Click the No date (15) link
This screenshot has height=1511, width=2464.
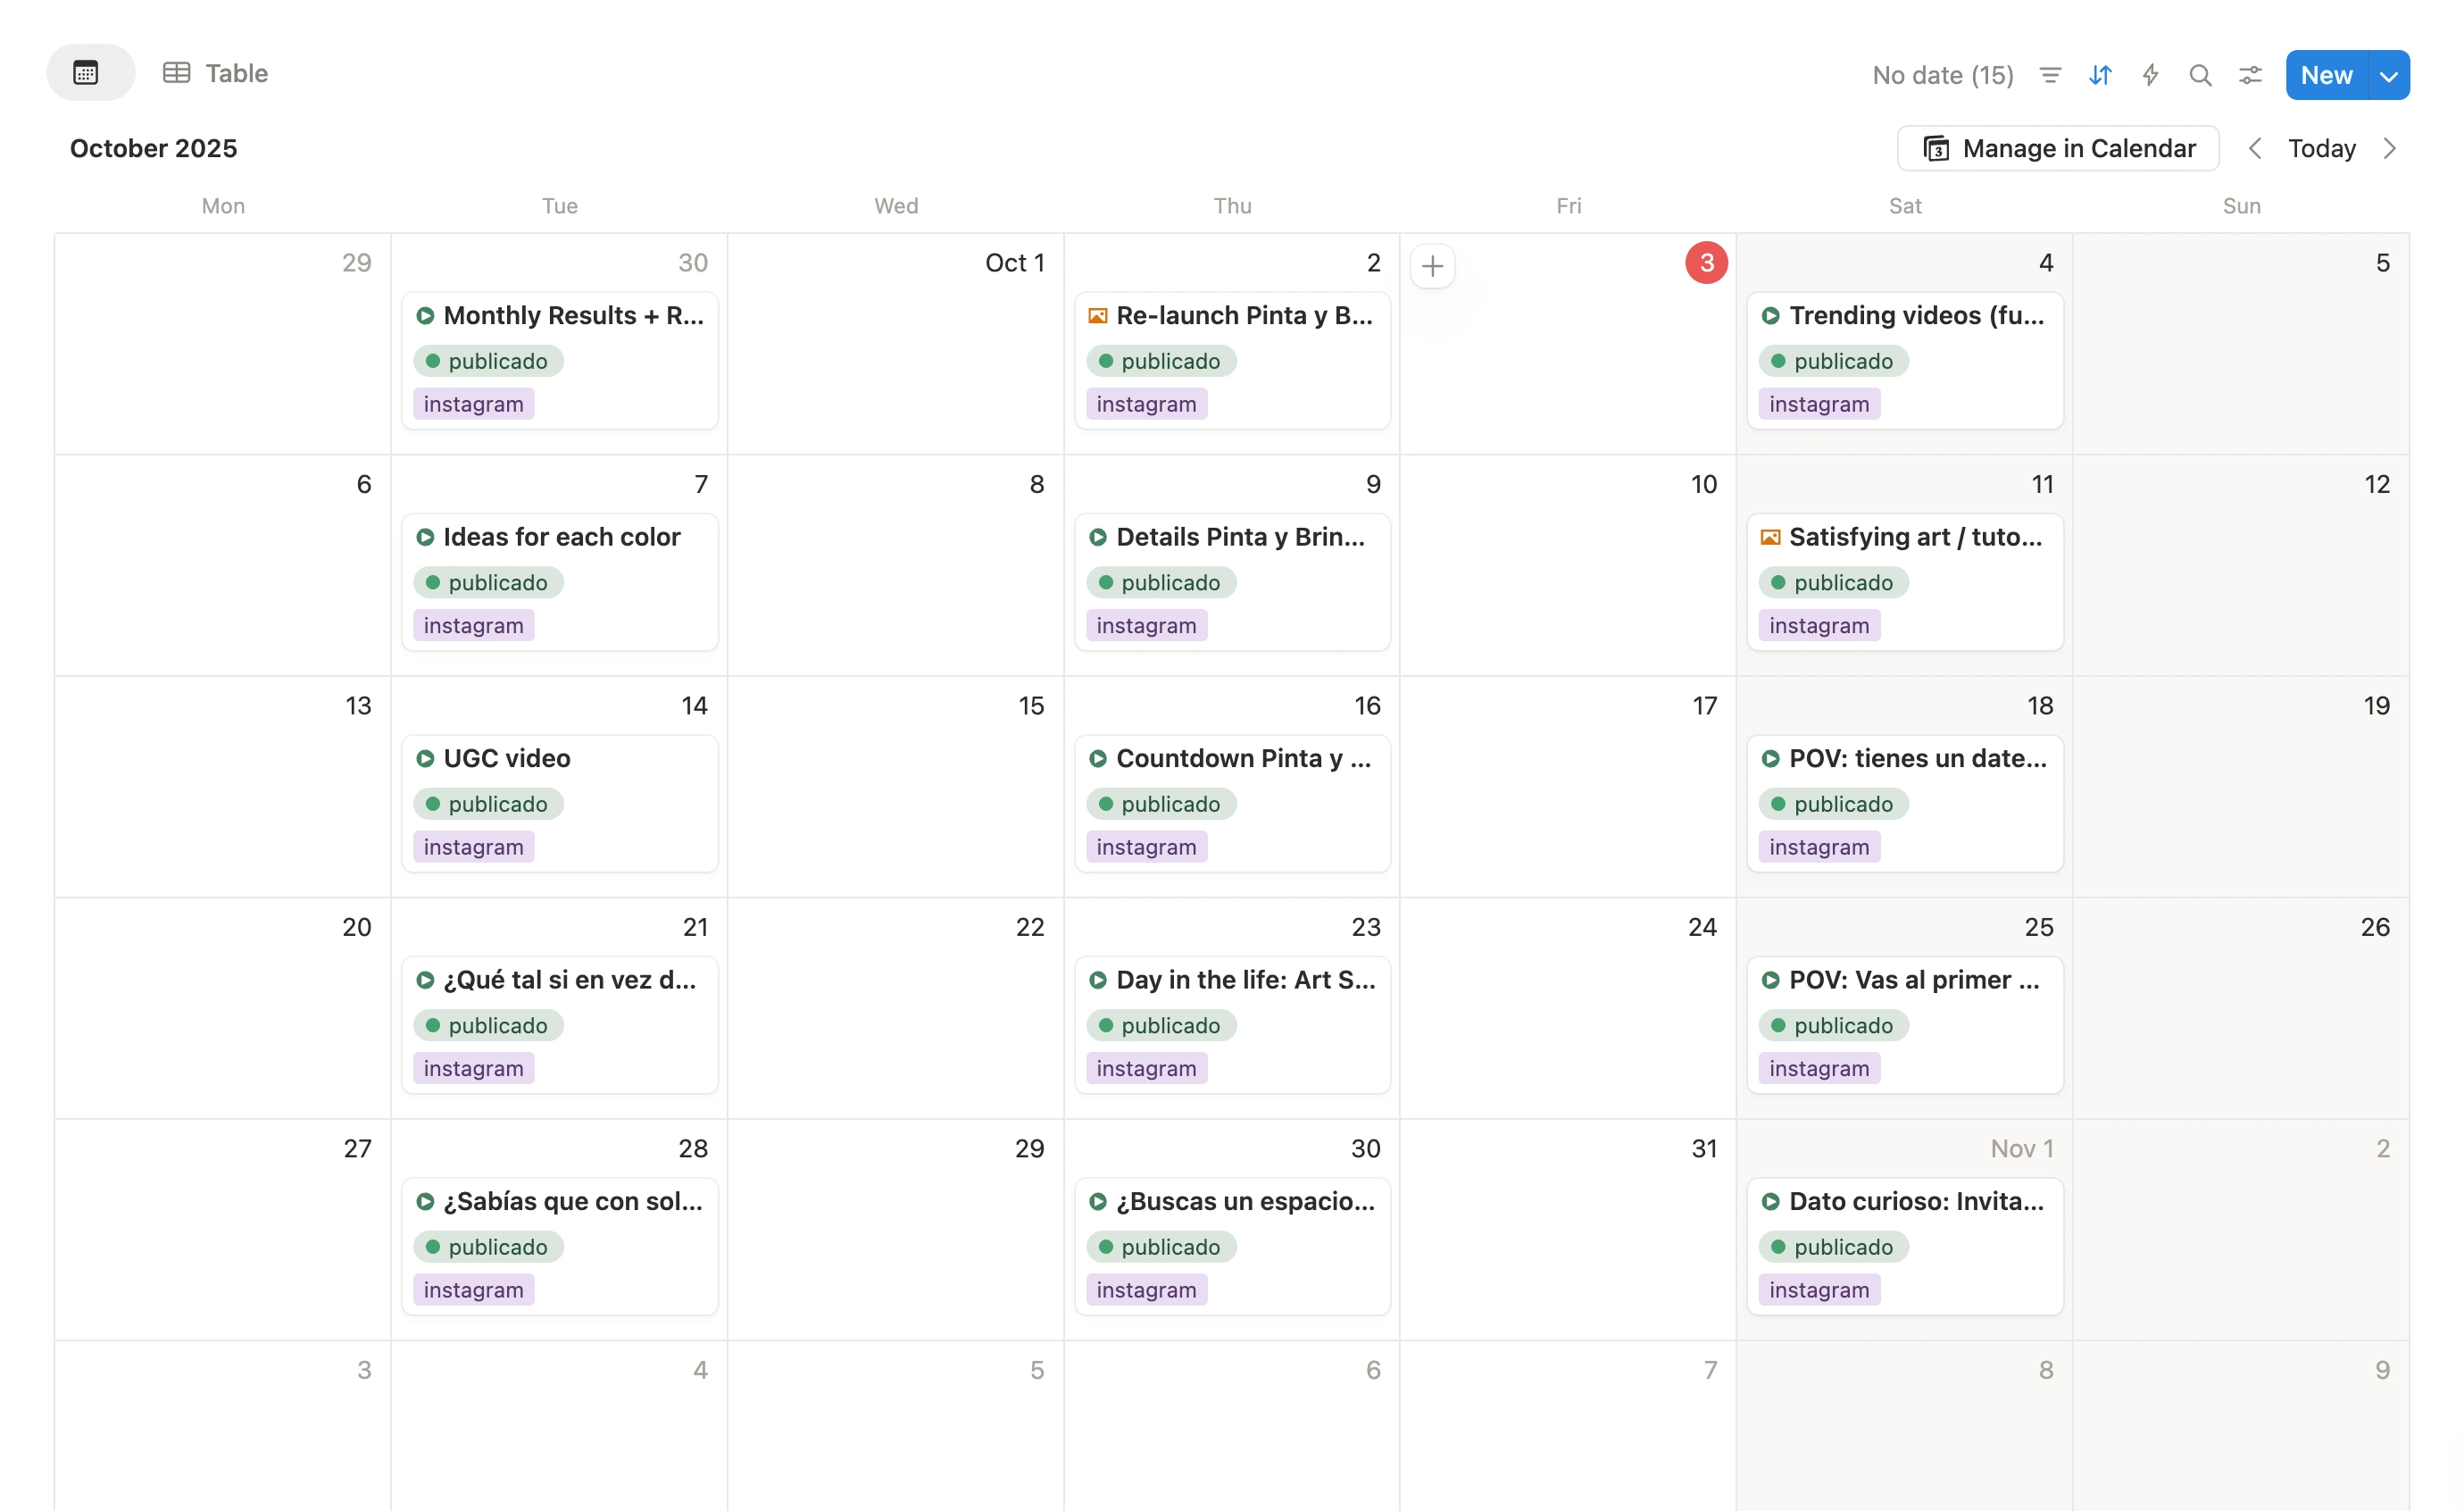click(x=1942, y=75)
